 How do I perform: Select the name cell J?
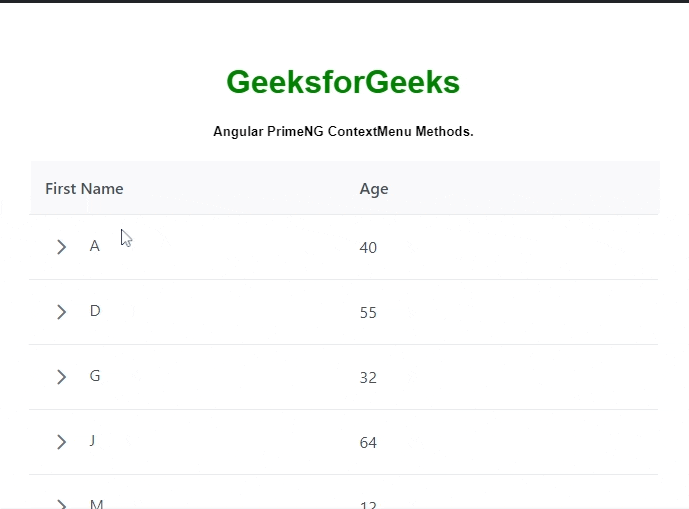(93, 441)
